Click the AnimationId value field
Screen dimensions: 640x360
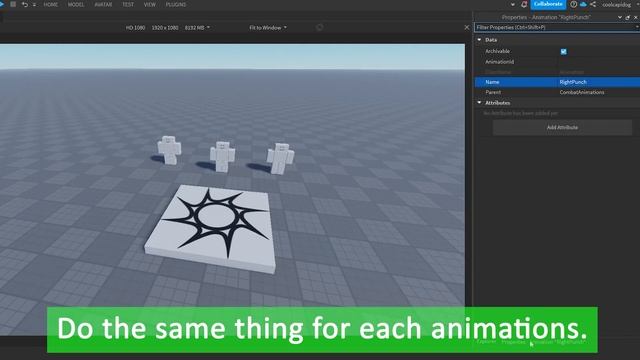coord(599,62)
